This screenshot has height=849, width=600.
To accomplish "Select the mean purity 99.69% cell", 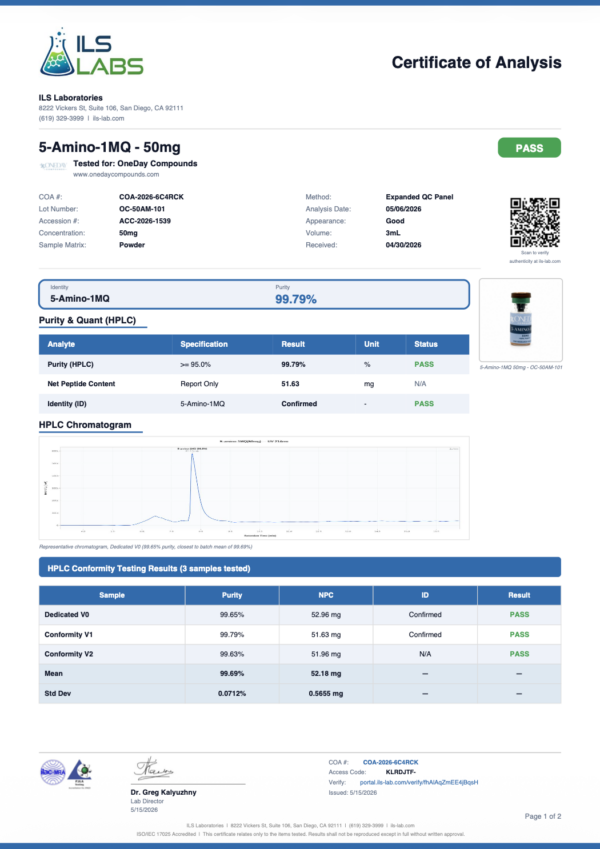I will (x=232, y=674).
